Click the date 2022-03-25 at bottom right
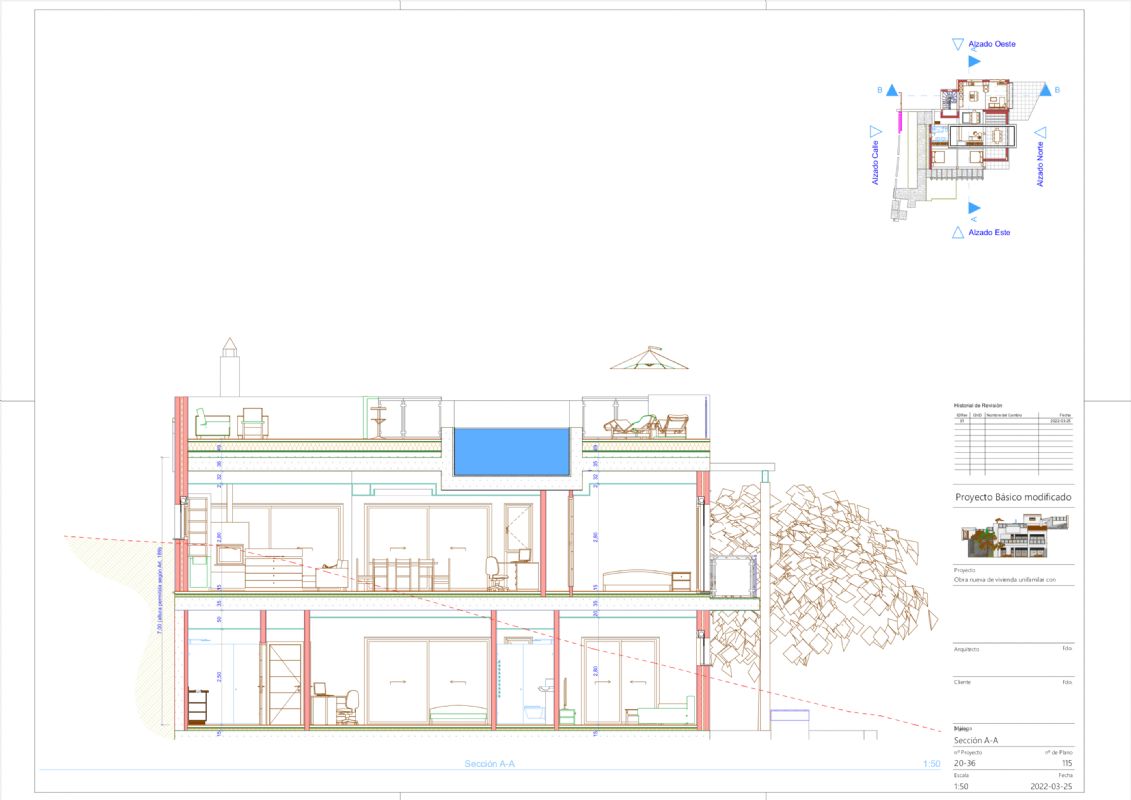Viewport: 1131px width, 800px height. point(1054,786)
